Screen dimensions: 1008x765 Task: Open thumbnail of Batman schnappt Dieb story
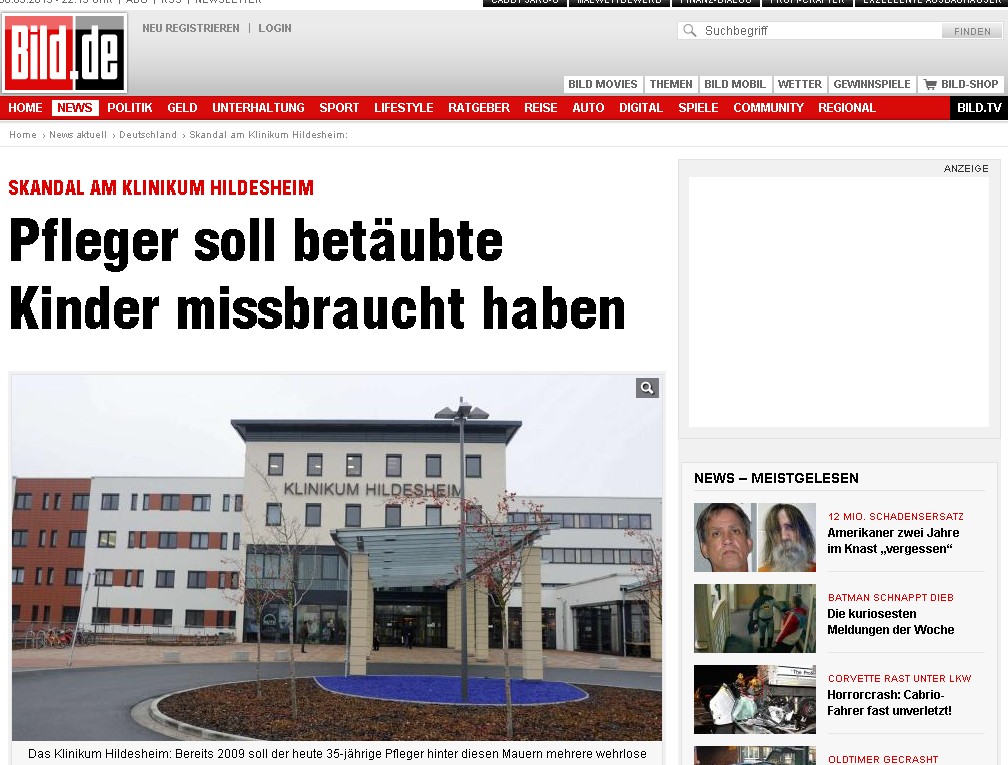755,618
